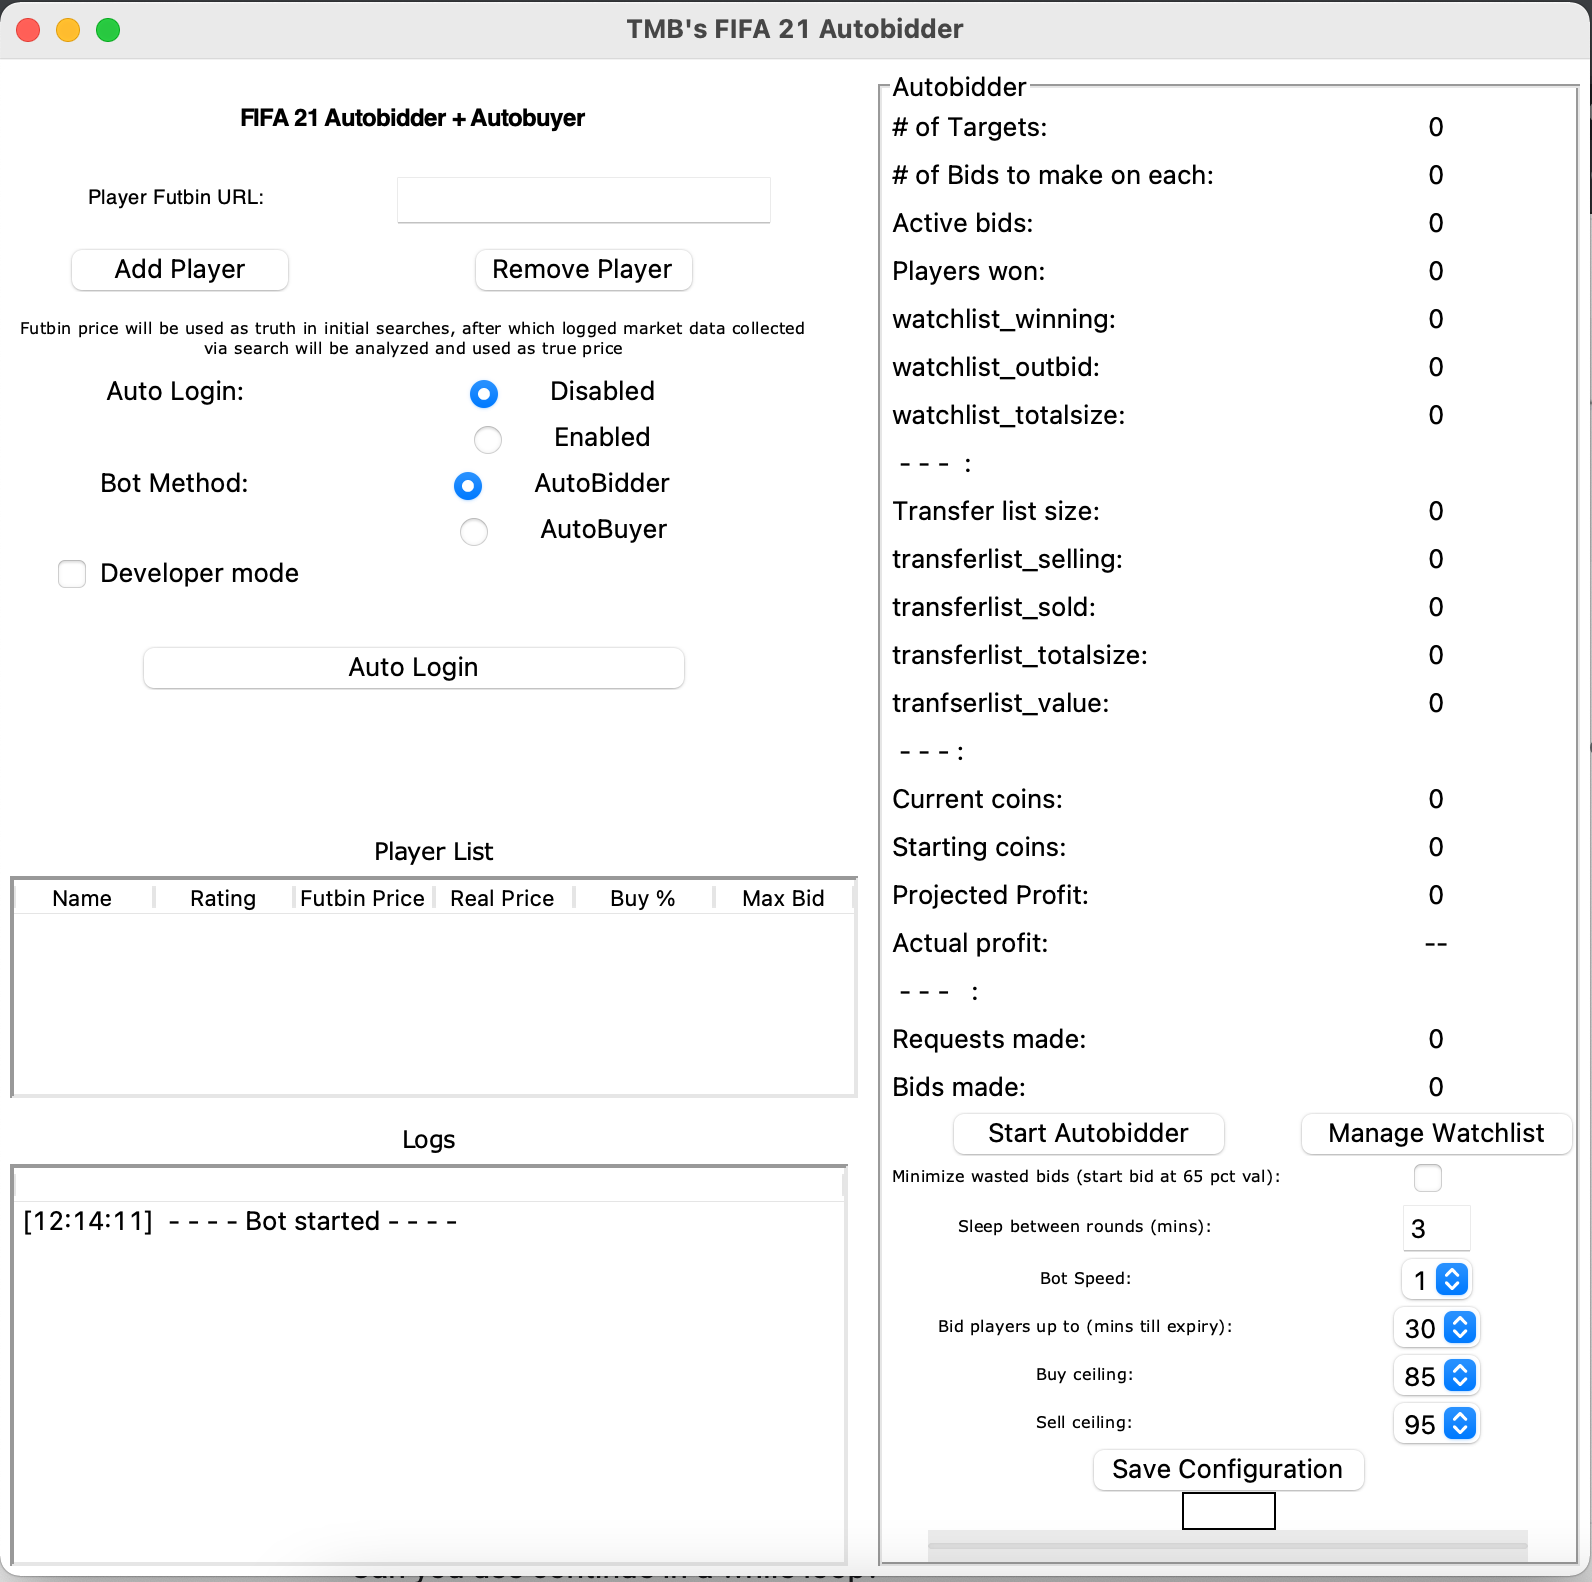Click the Requests made label

pos(989,1040)
